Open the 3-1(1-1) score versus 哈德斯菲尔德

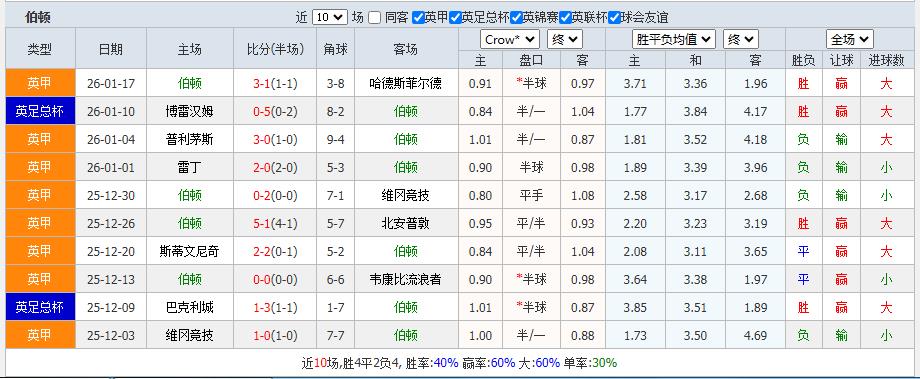pyautogui.click(x=275, y=83)
